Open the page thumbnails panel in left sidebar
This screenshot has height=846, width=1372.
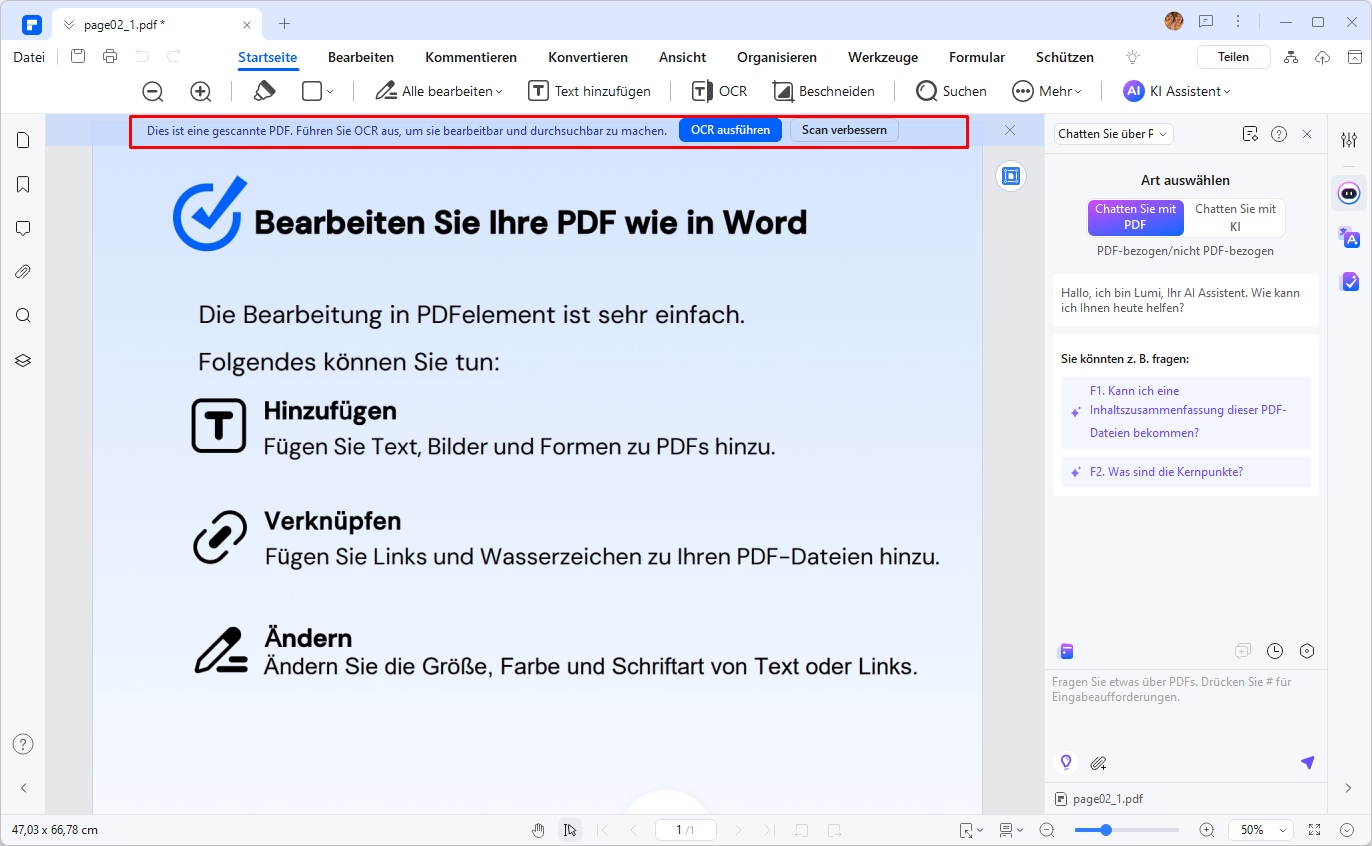(x=23, y=140)
